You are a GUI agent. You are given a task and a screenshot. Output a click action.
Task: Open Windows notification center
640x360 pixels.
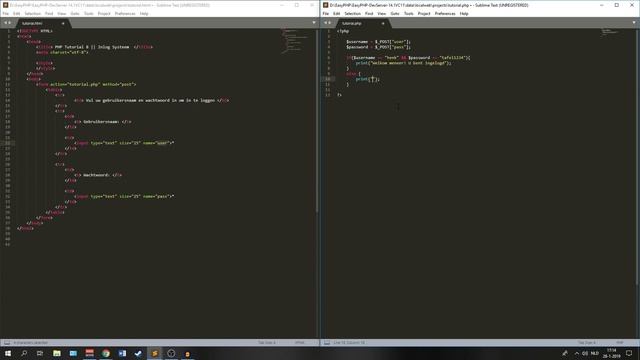(629, 353)
